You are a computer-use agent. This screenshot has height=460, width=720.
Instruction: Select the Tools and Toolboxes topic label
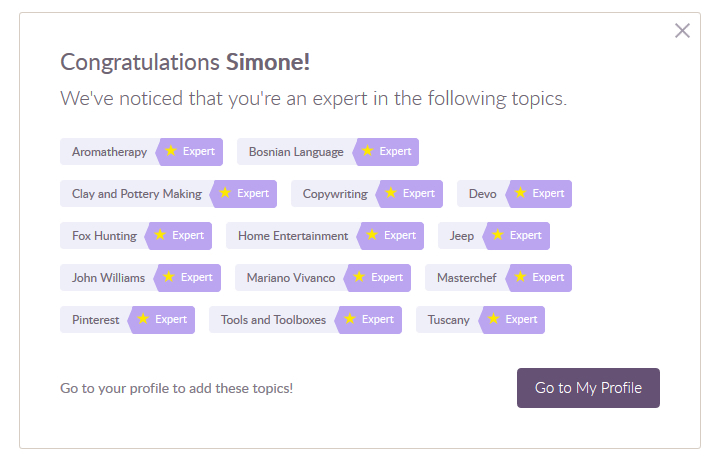[x=273, y=320]
